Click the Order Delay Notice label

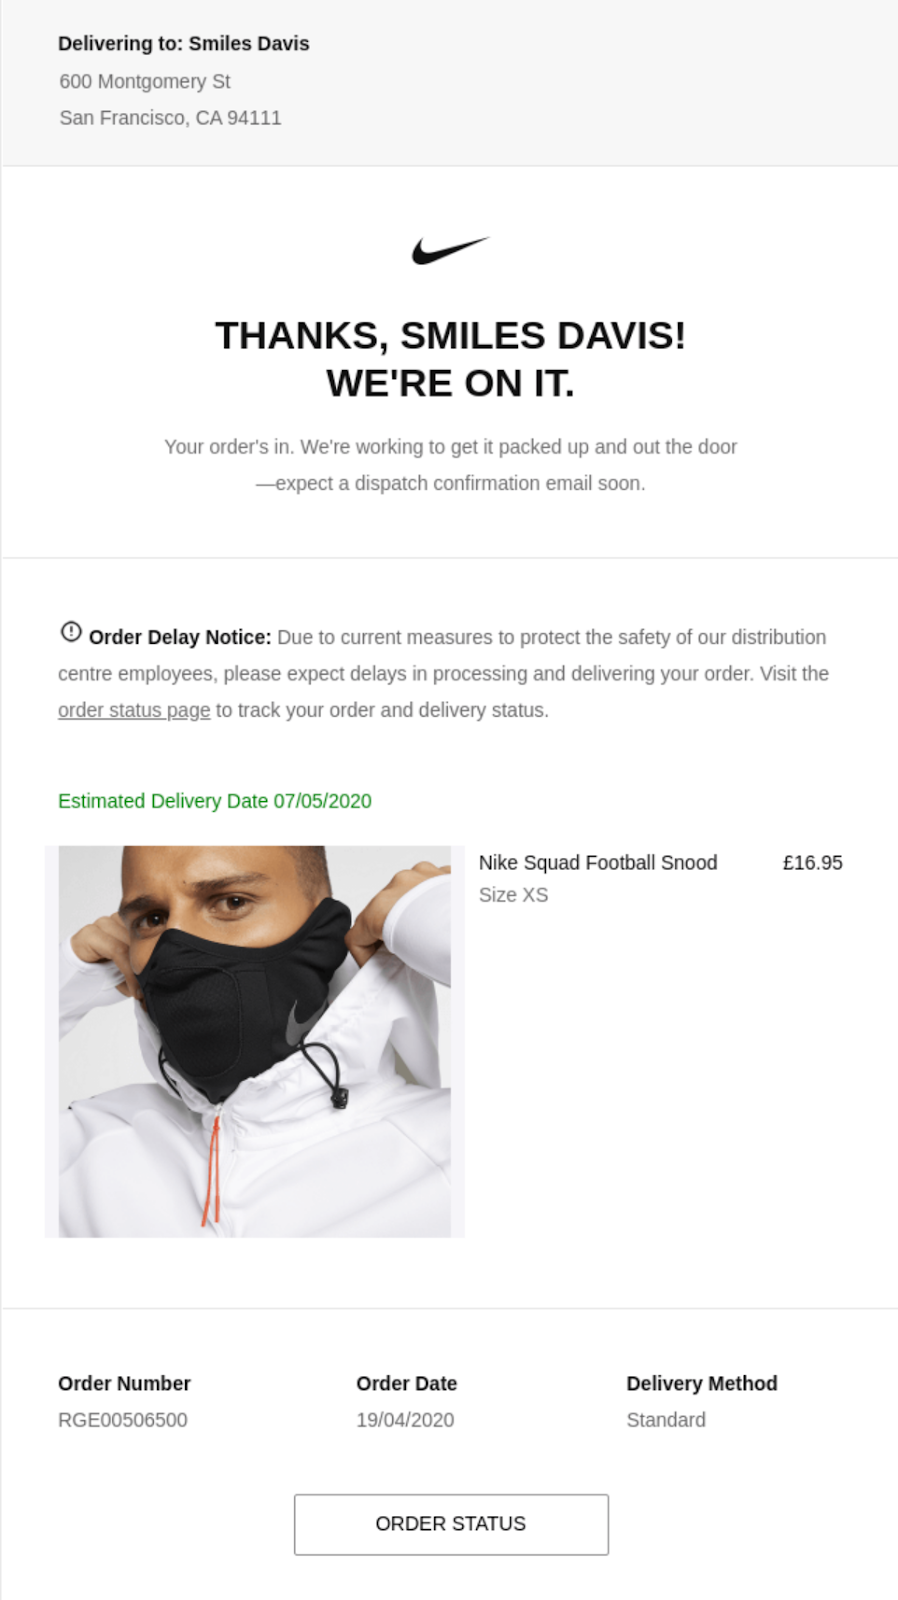(180, 637)
